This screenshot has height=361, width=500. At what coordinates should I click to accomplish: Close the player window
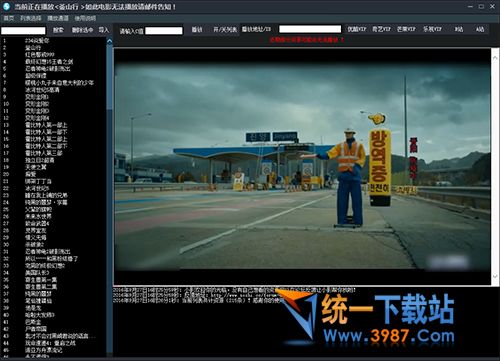(492, 6)
